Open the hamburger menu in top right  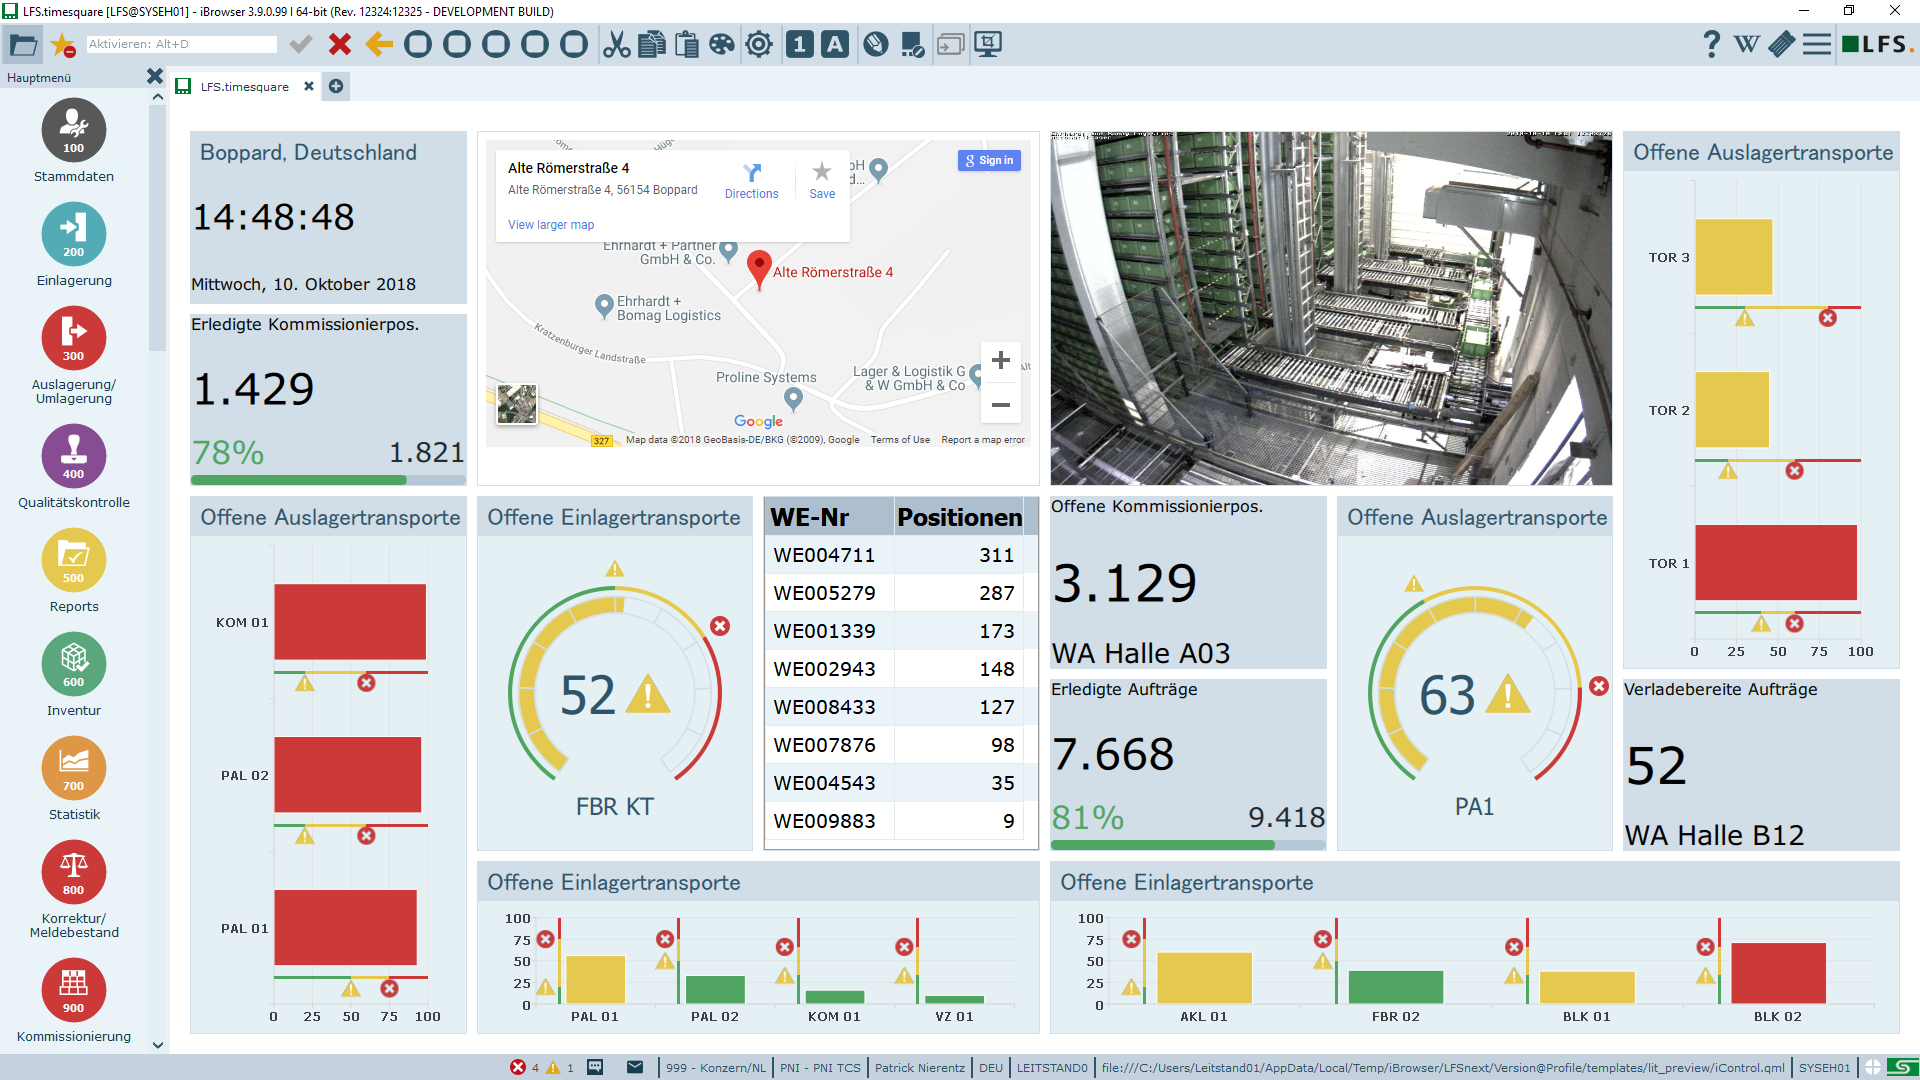coord(1816,44)
